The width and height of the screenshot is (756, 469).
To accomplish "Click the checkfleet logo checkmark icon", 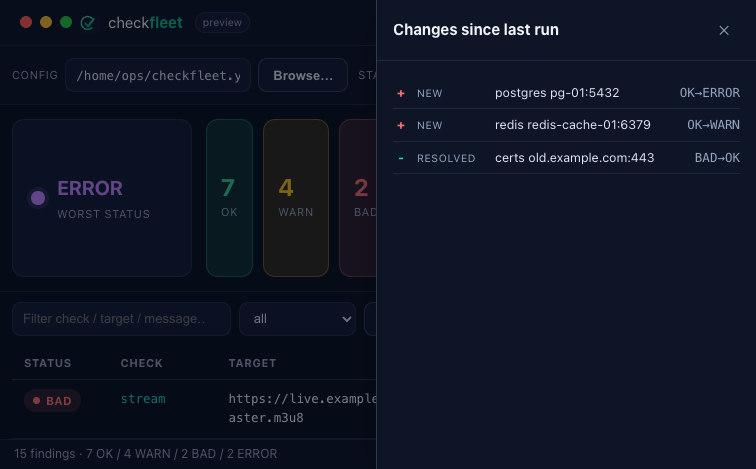I will point(88,23).
